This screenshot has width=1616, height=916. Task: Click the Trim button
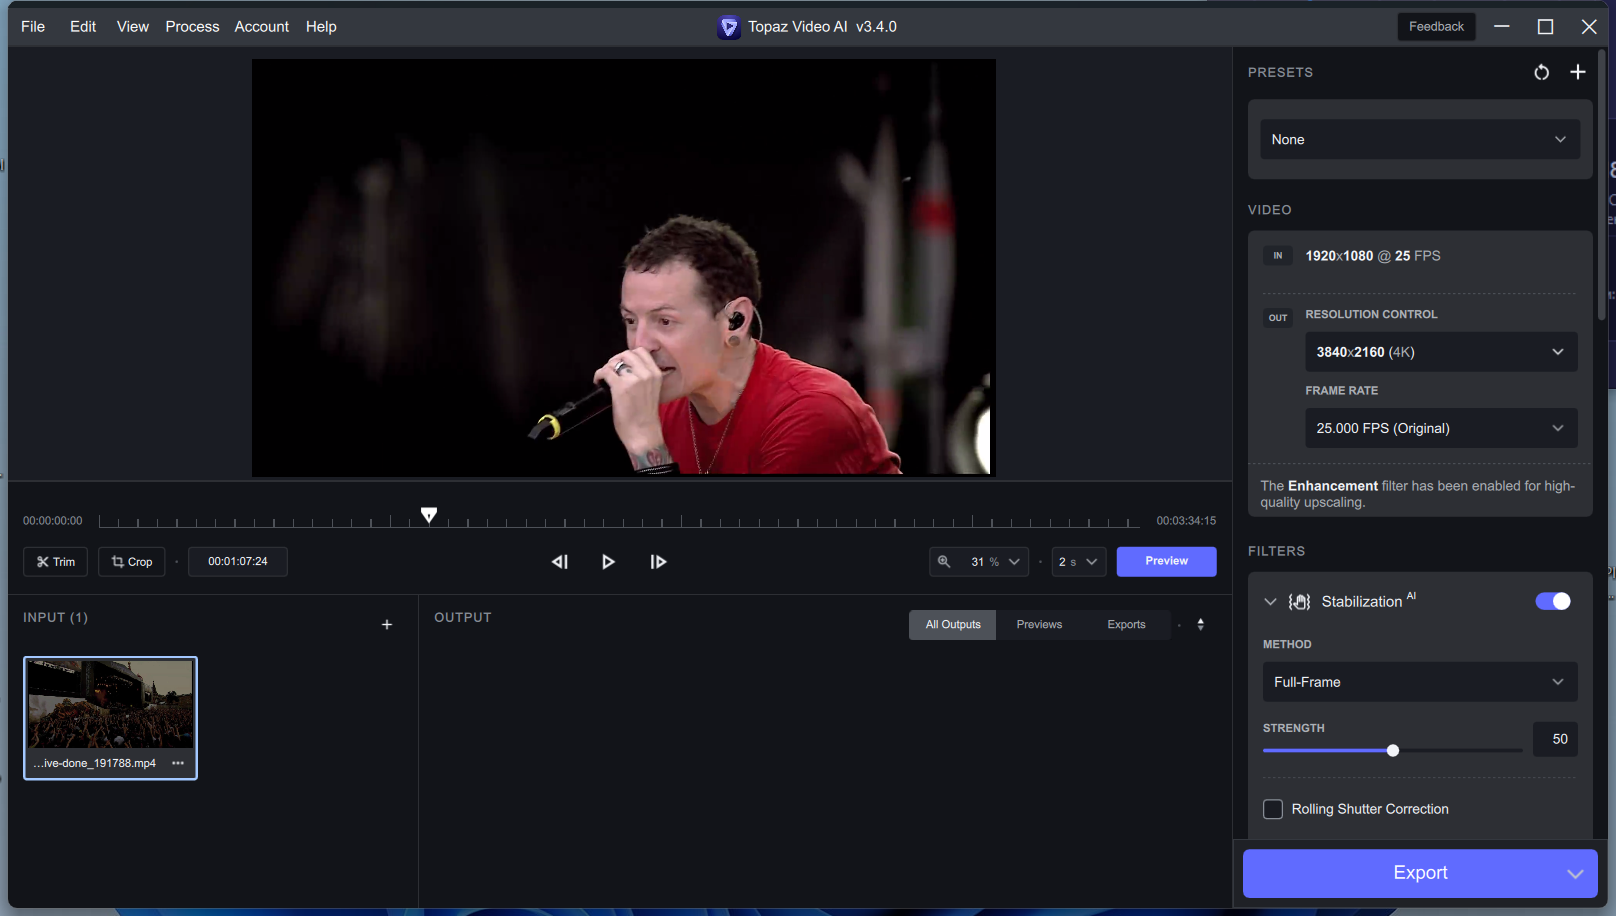[56, 562]
